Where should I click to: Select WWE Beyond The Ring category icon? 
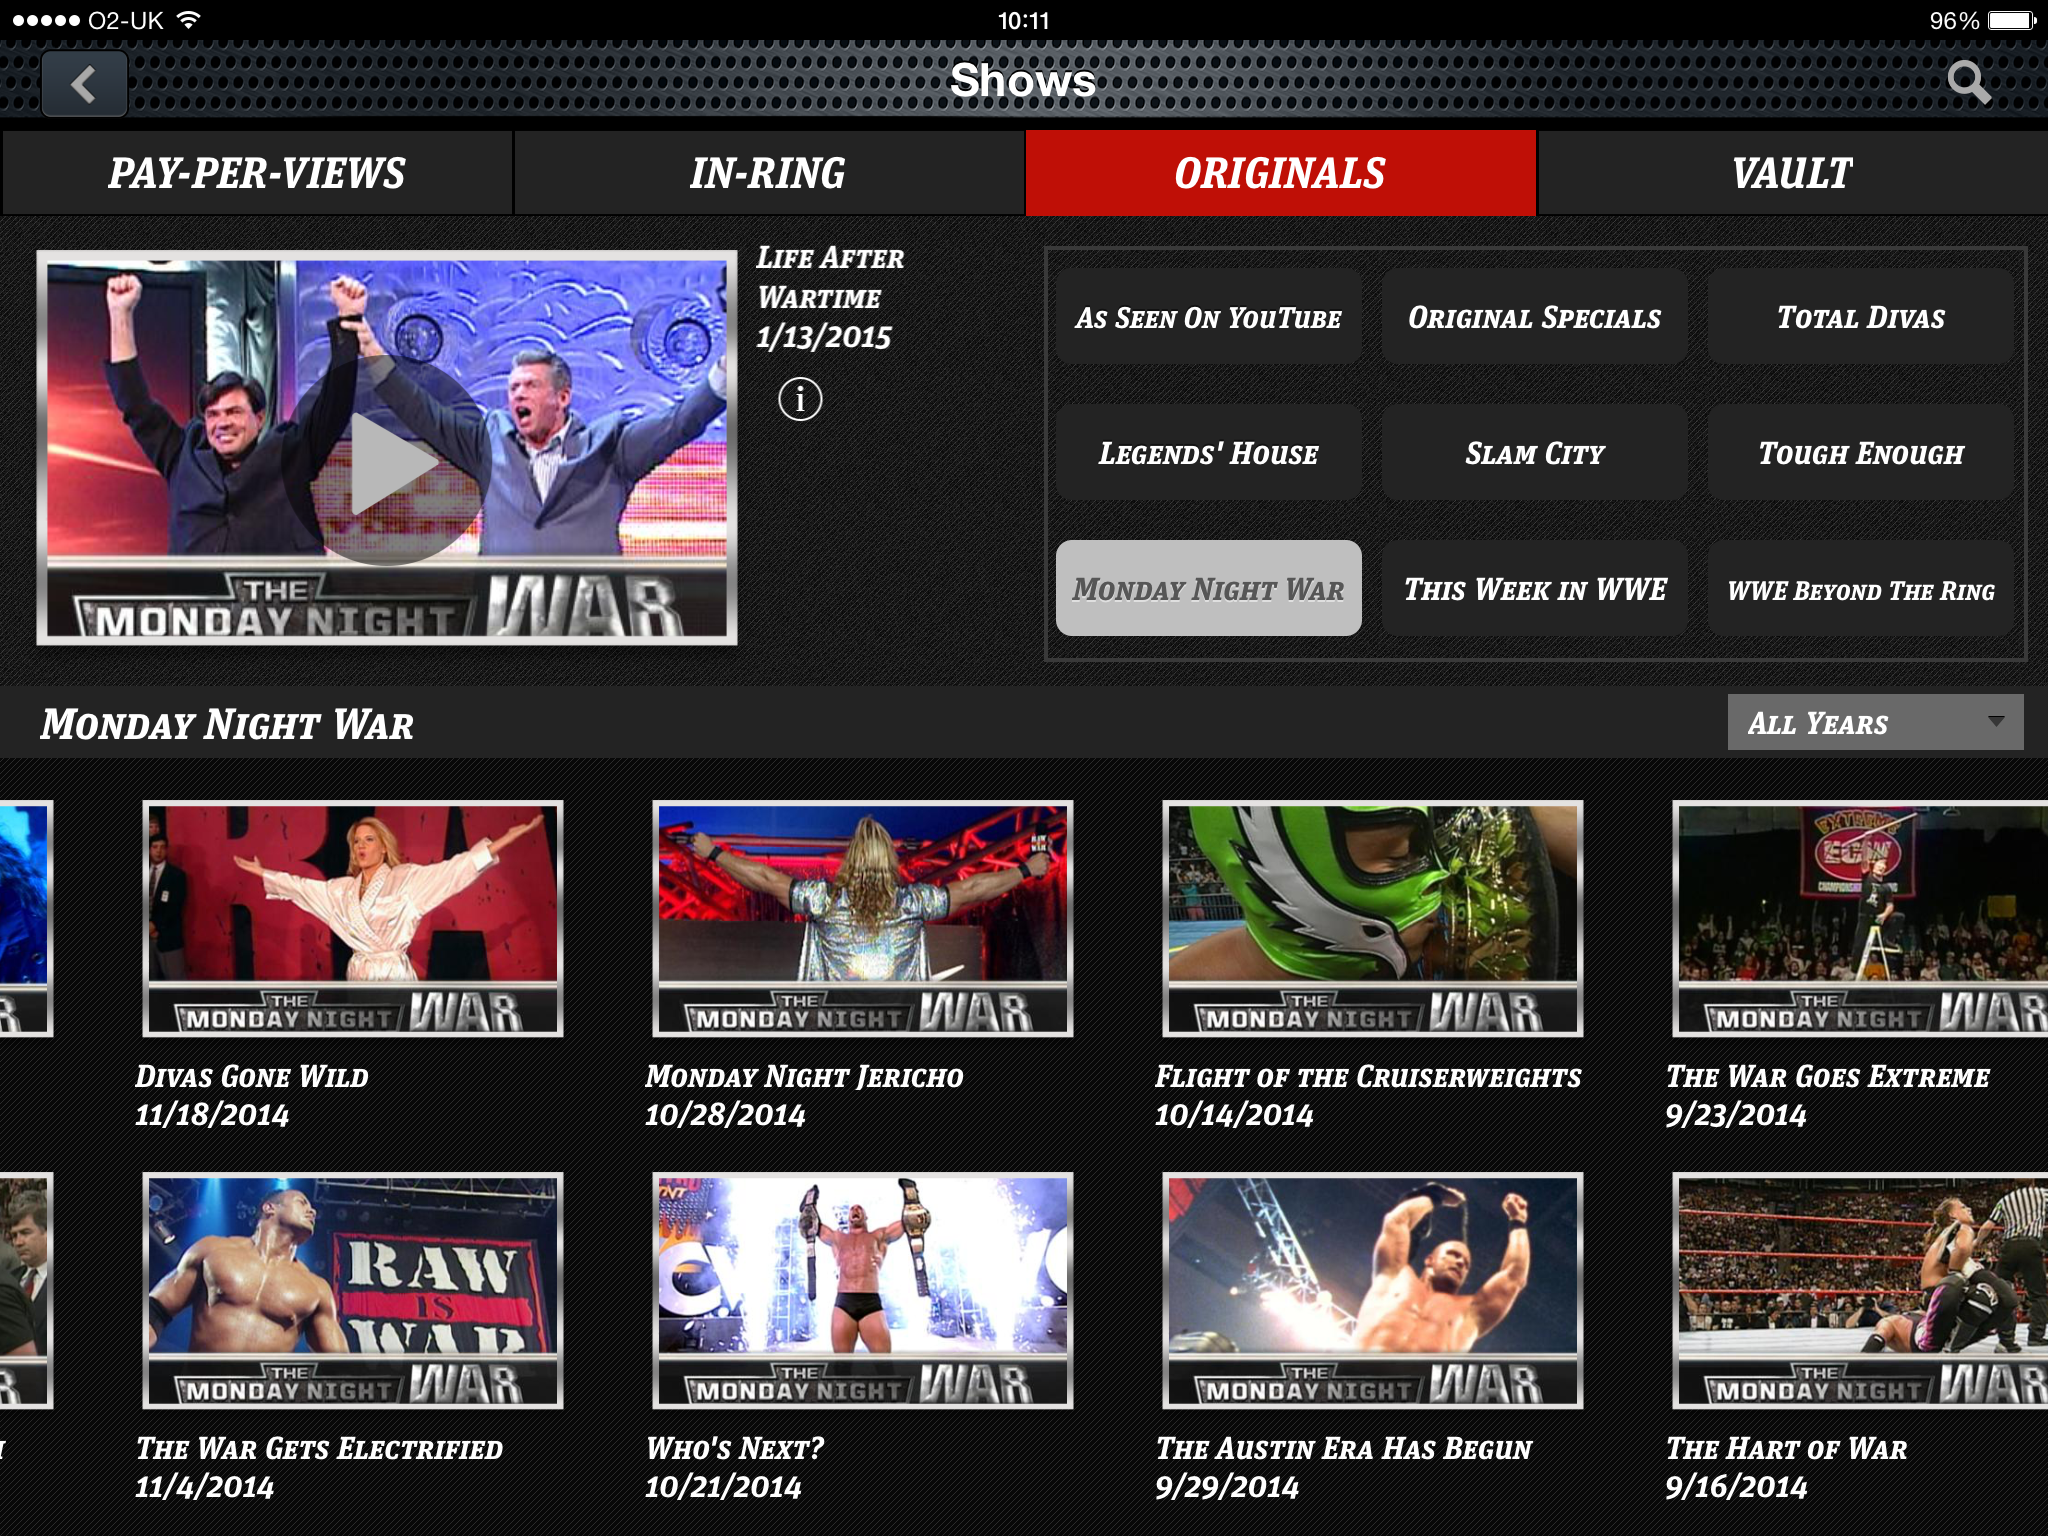1856,589
